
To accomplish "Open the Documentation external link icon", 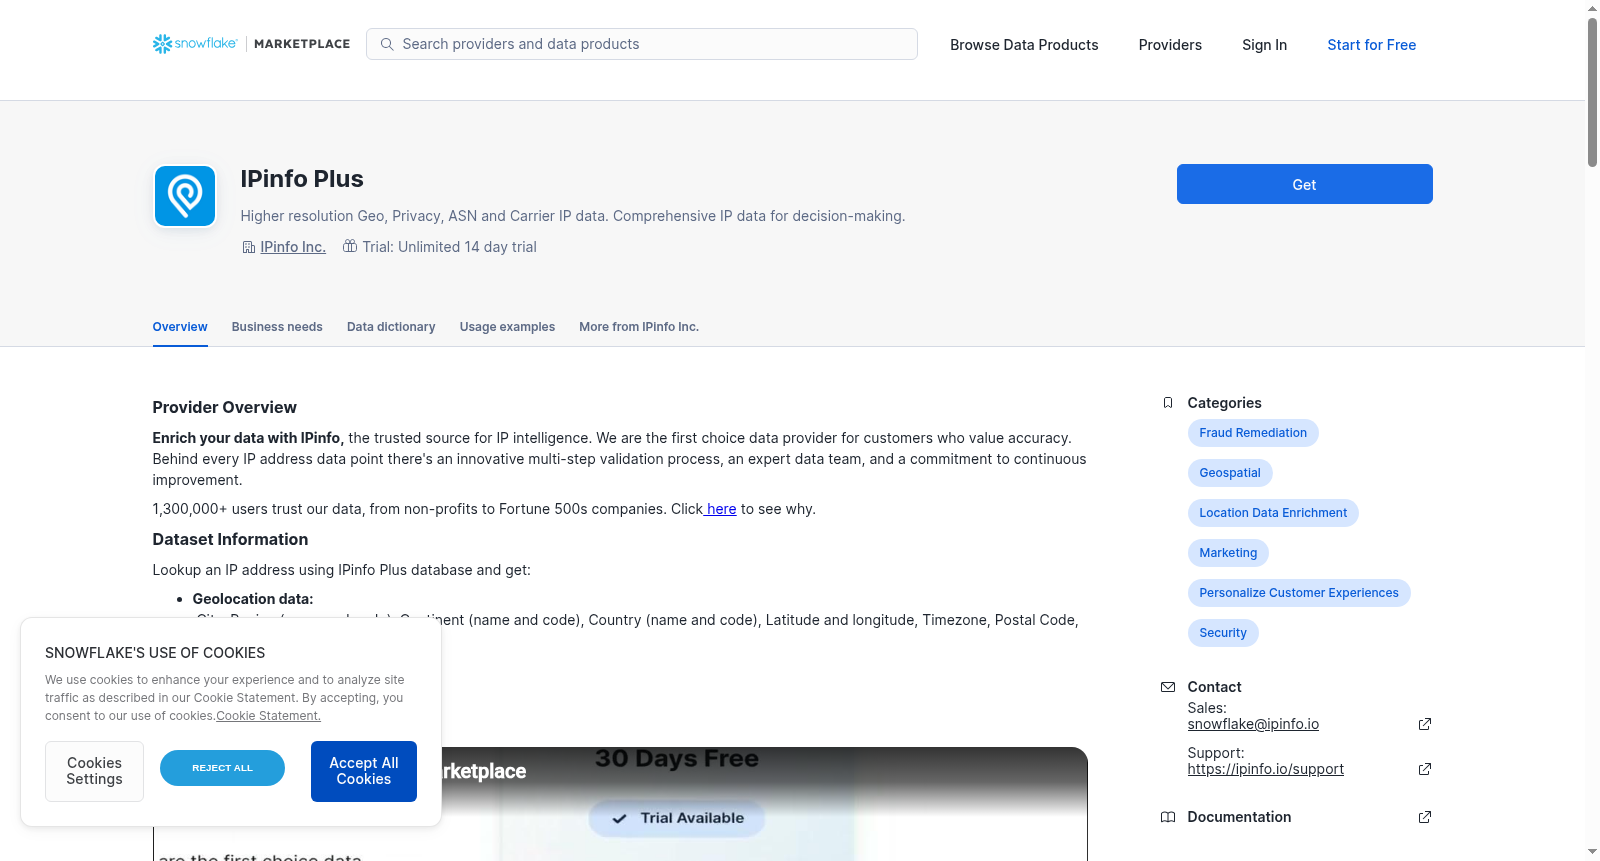I will click(x=1425, y=817).
